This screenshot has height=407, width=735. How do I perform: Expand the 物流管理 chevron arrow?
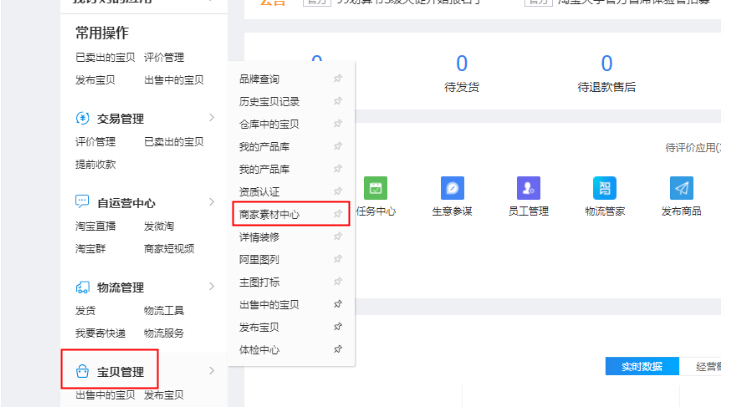click(211, 288)
